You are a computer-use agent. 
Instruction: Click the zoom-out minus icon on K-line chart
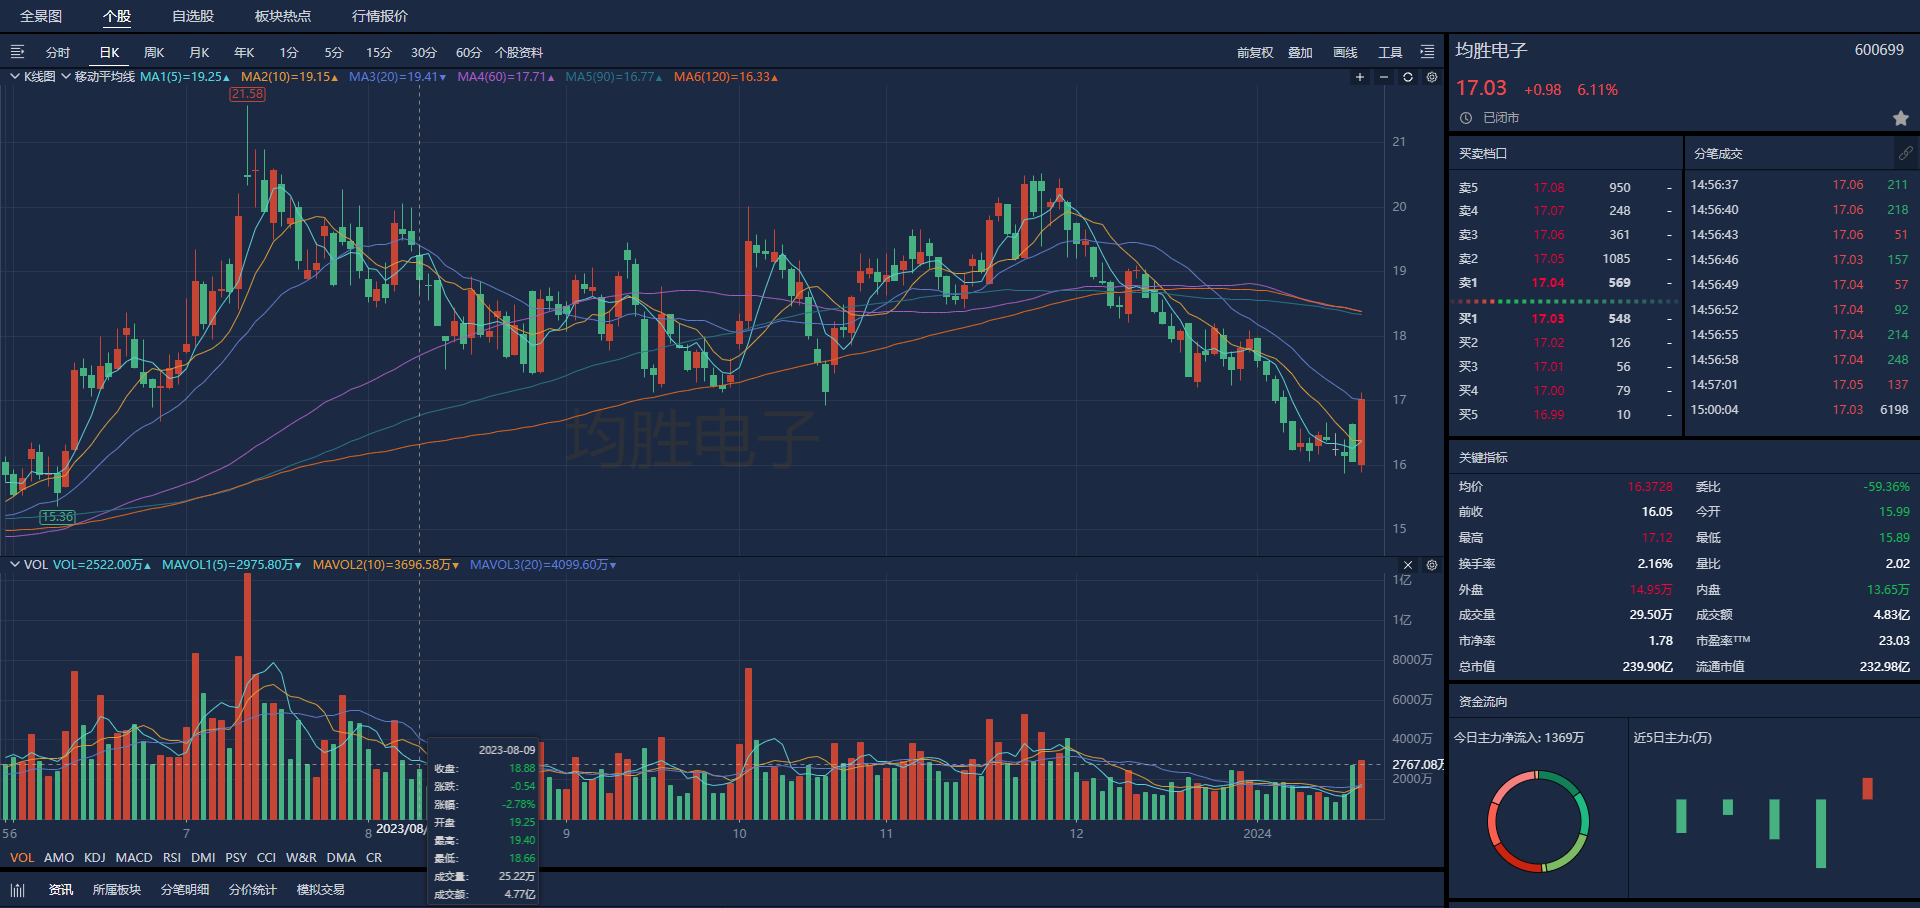pos(1384,77)
